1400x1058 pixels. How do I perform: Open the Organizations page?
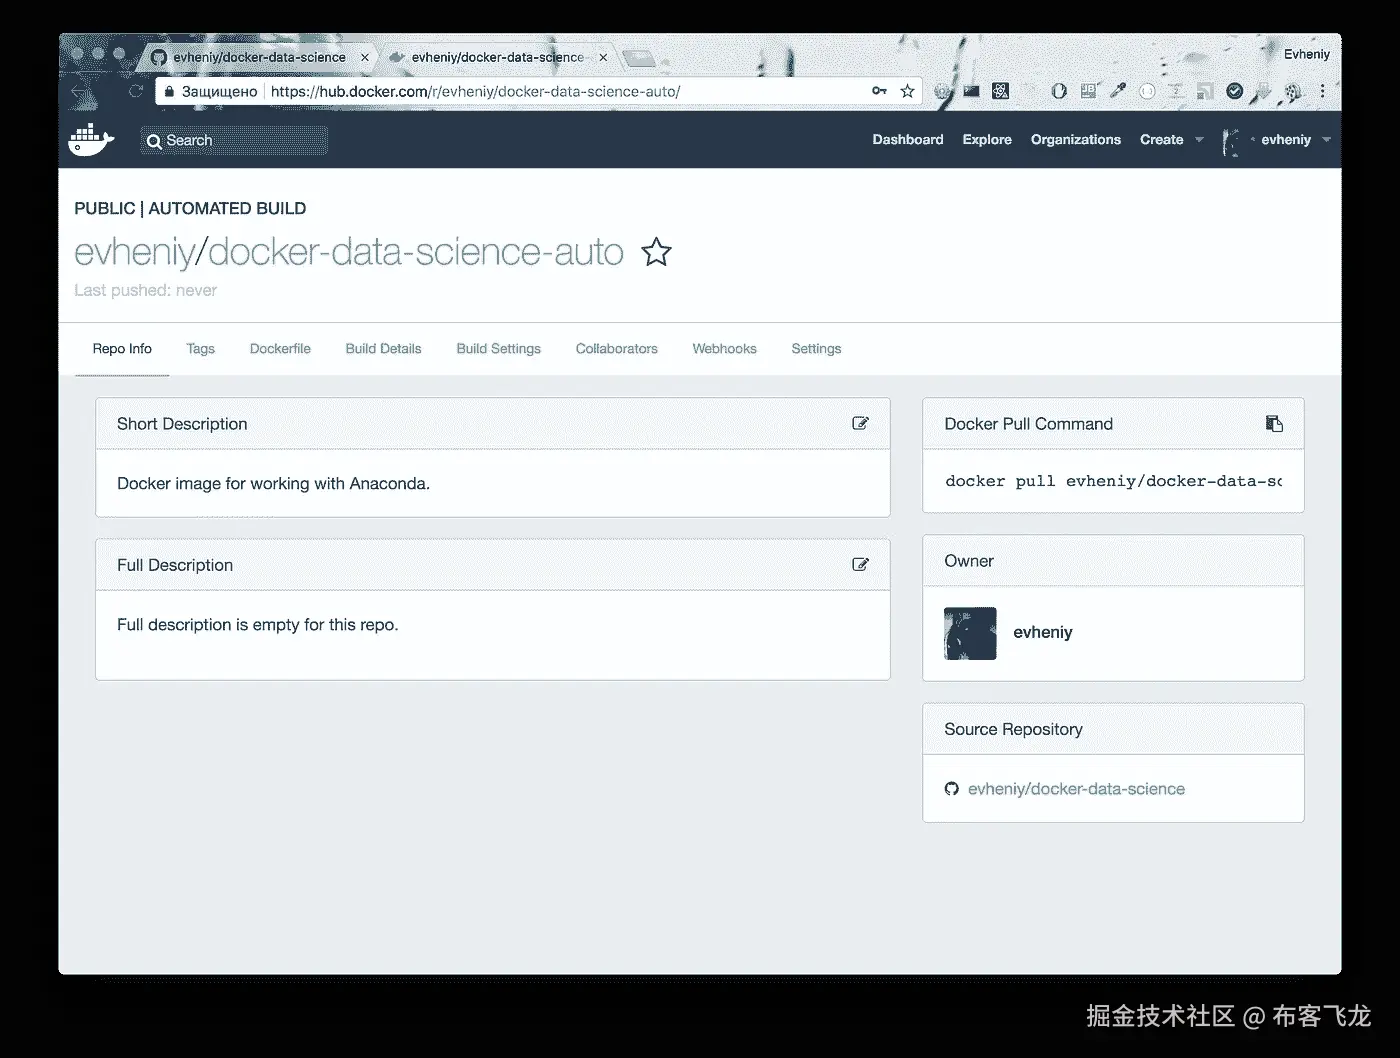tap(1076, 140)
